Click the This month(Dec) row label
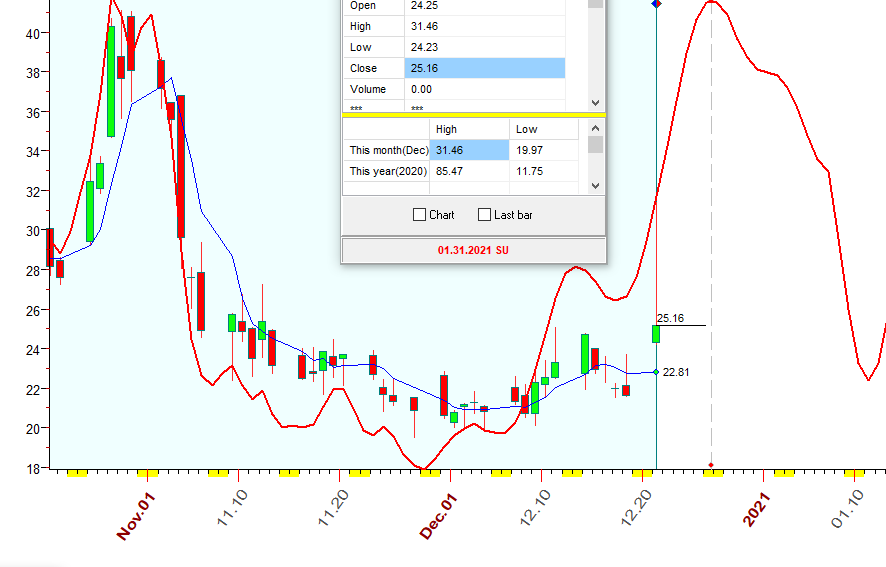The width and height of the screenshot is (886, 567). (386, 150)
